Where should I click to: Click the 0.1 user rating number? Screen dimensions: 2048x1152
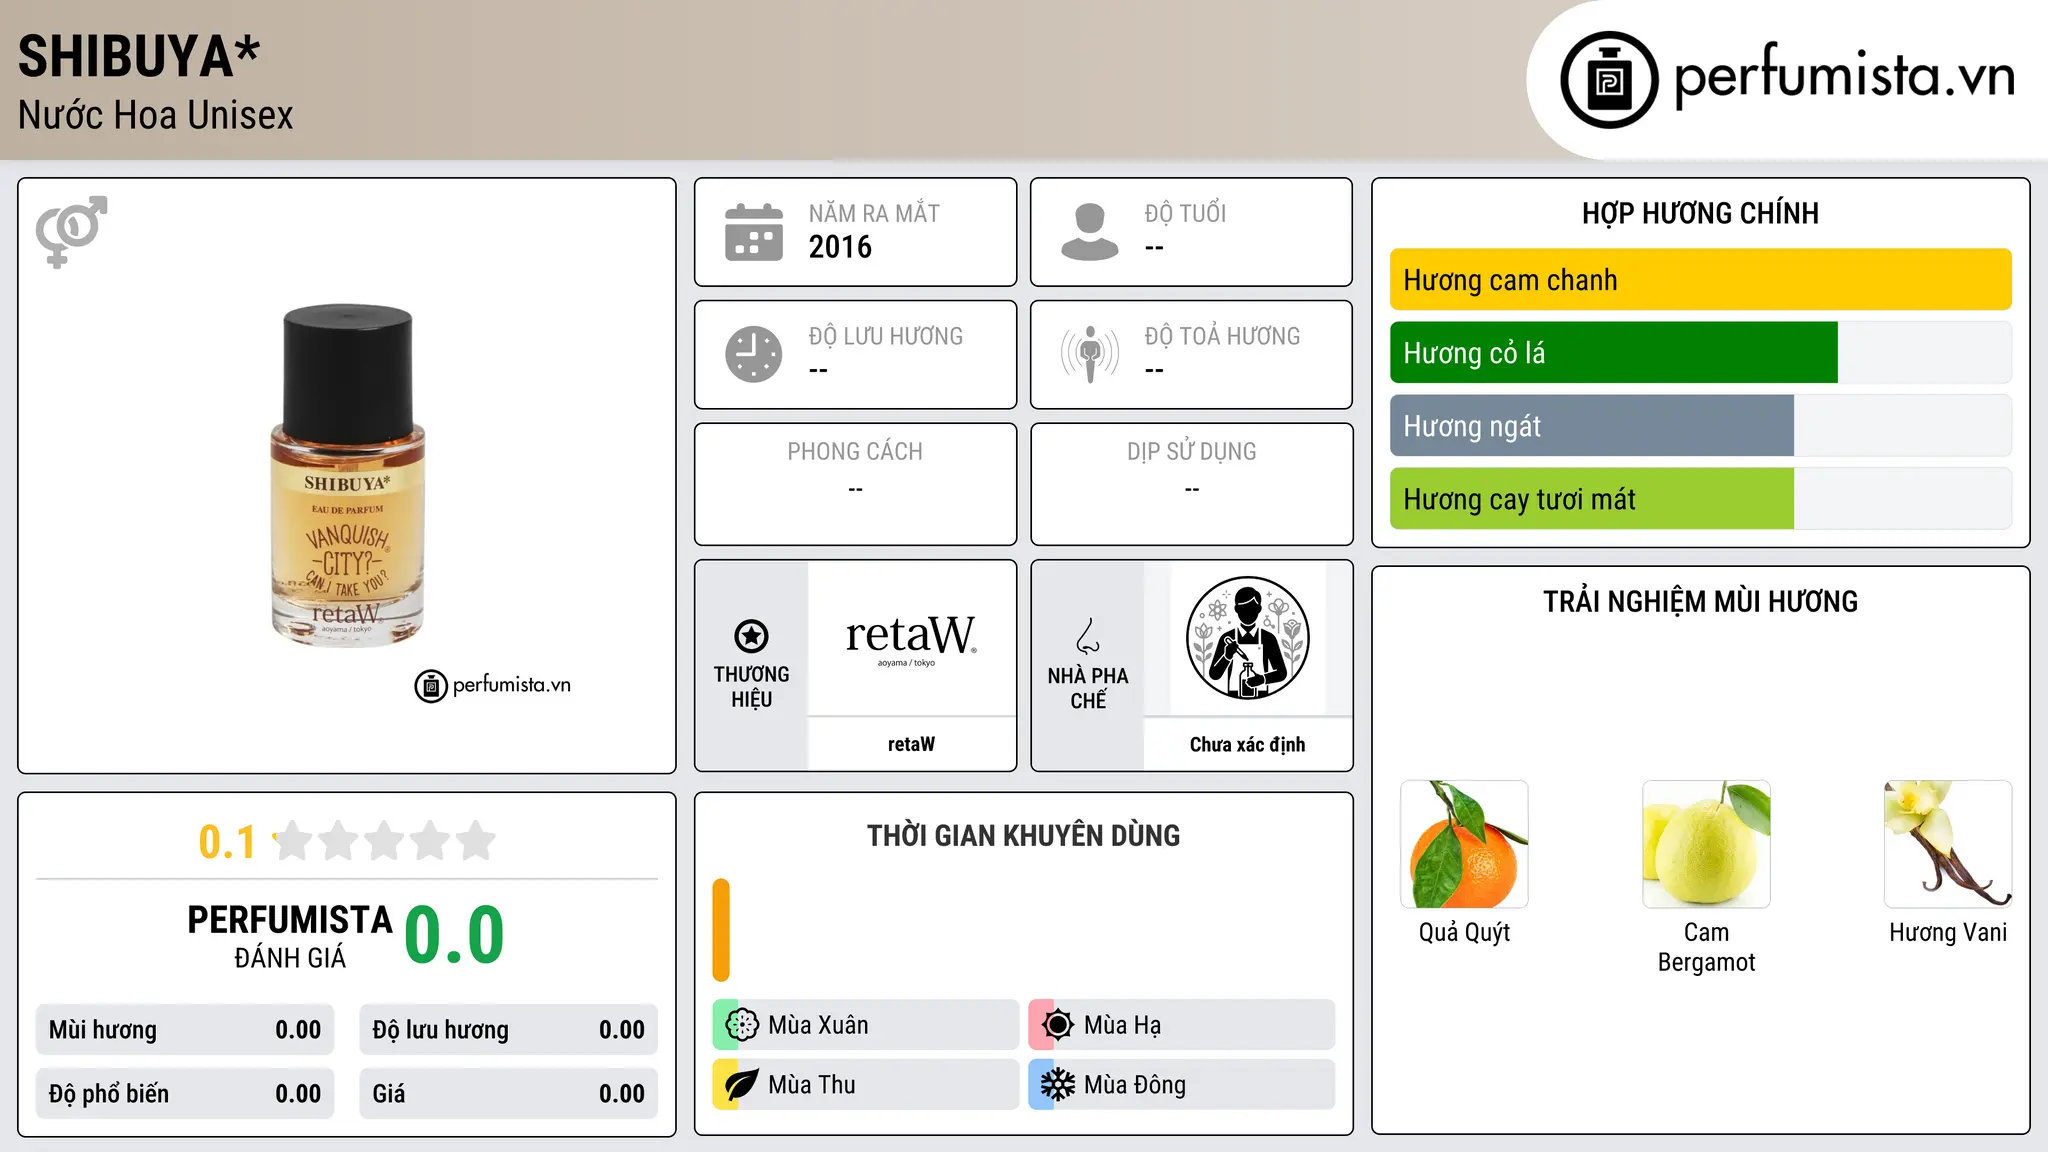coord(227,842)
